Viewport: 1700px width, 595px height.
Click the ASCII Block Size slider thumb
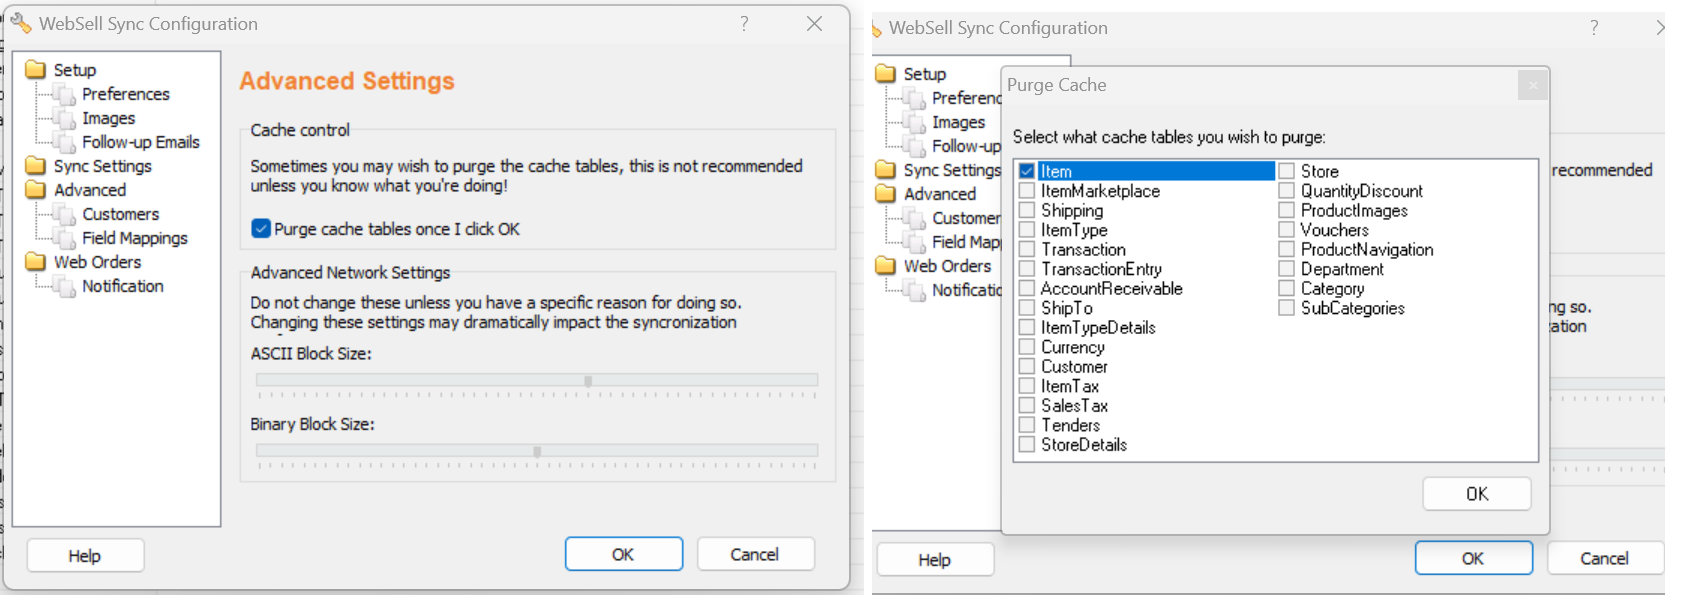click(588, 381)
